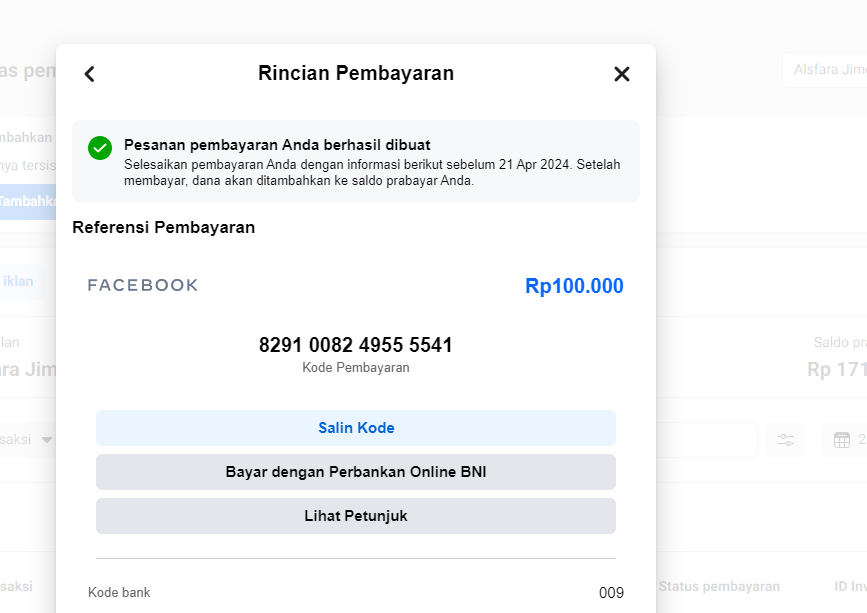Expand the transaksi dropdown arrow at left
The height and width of the screenshot is (613, 867).
[47, 440]
